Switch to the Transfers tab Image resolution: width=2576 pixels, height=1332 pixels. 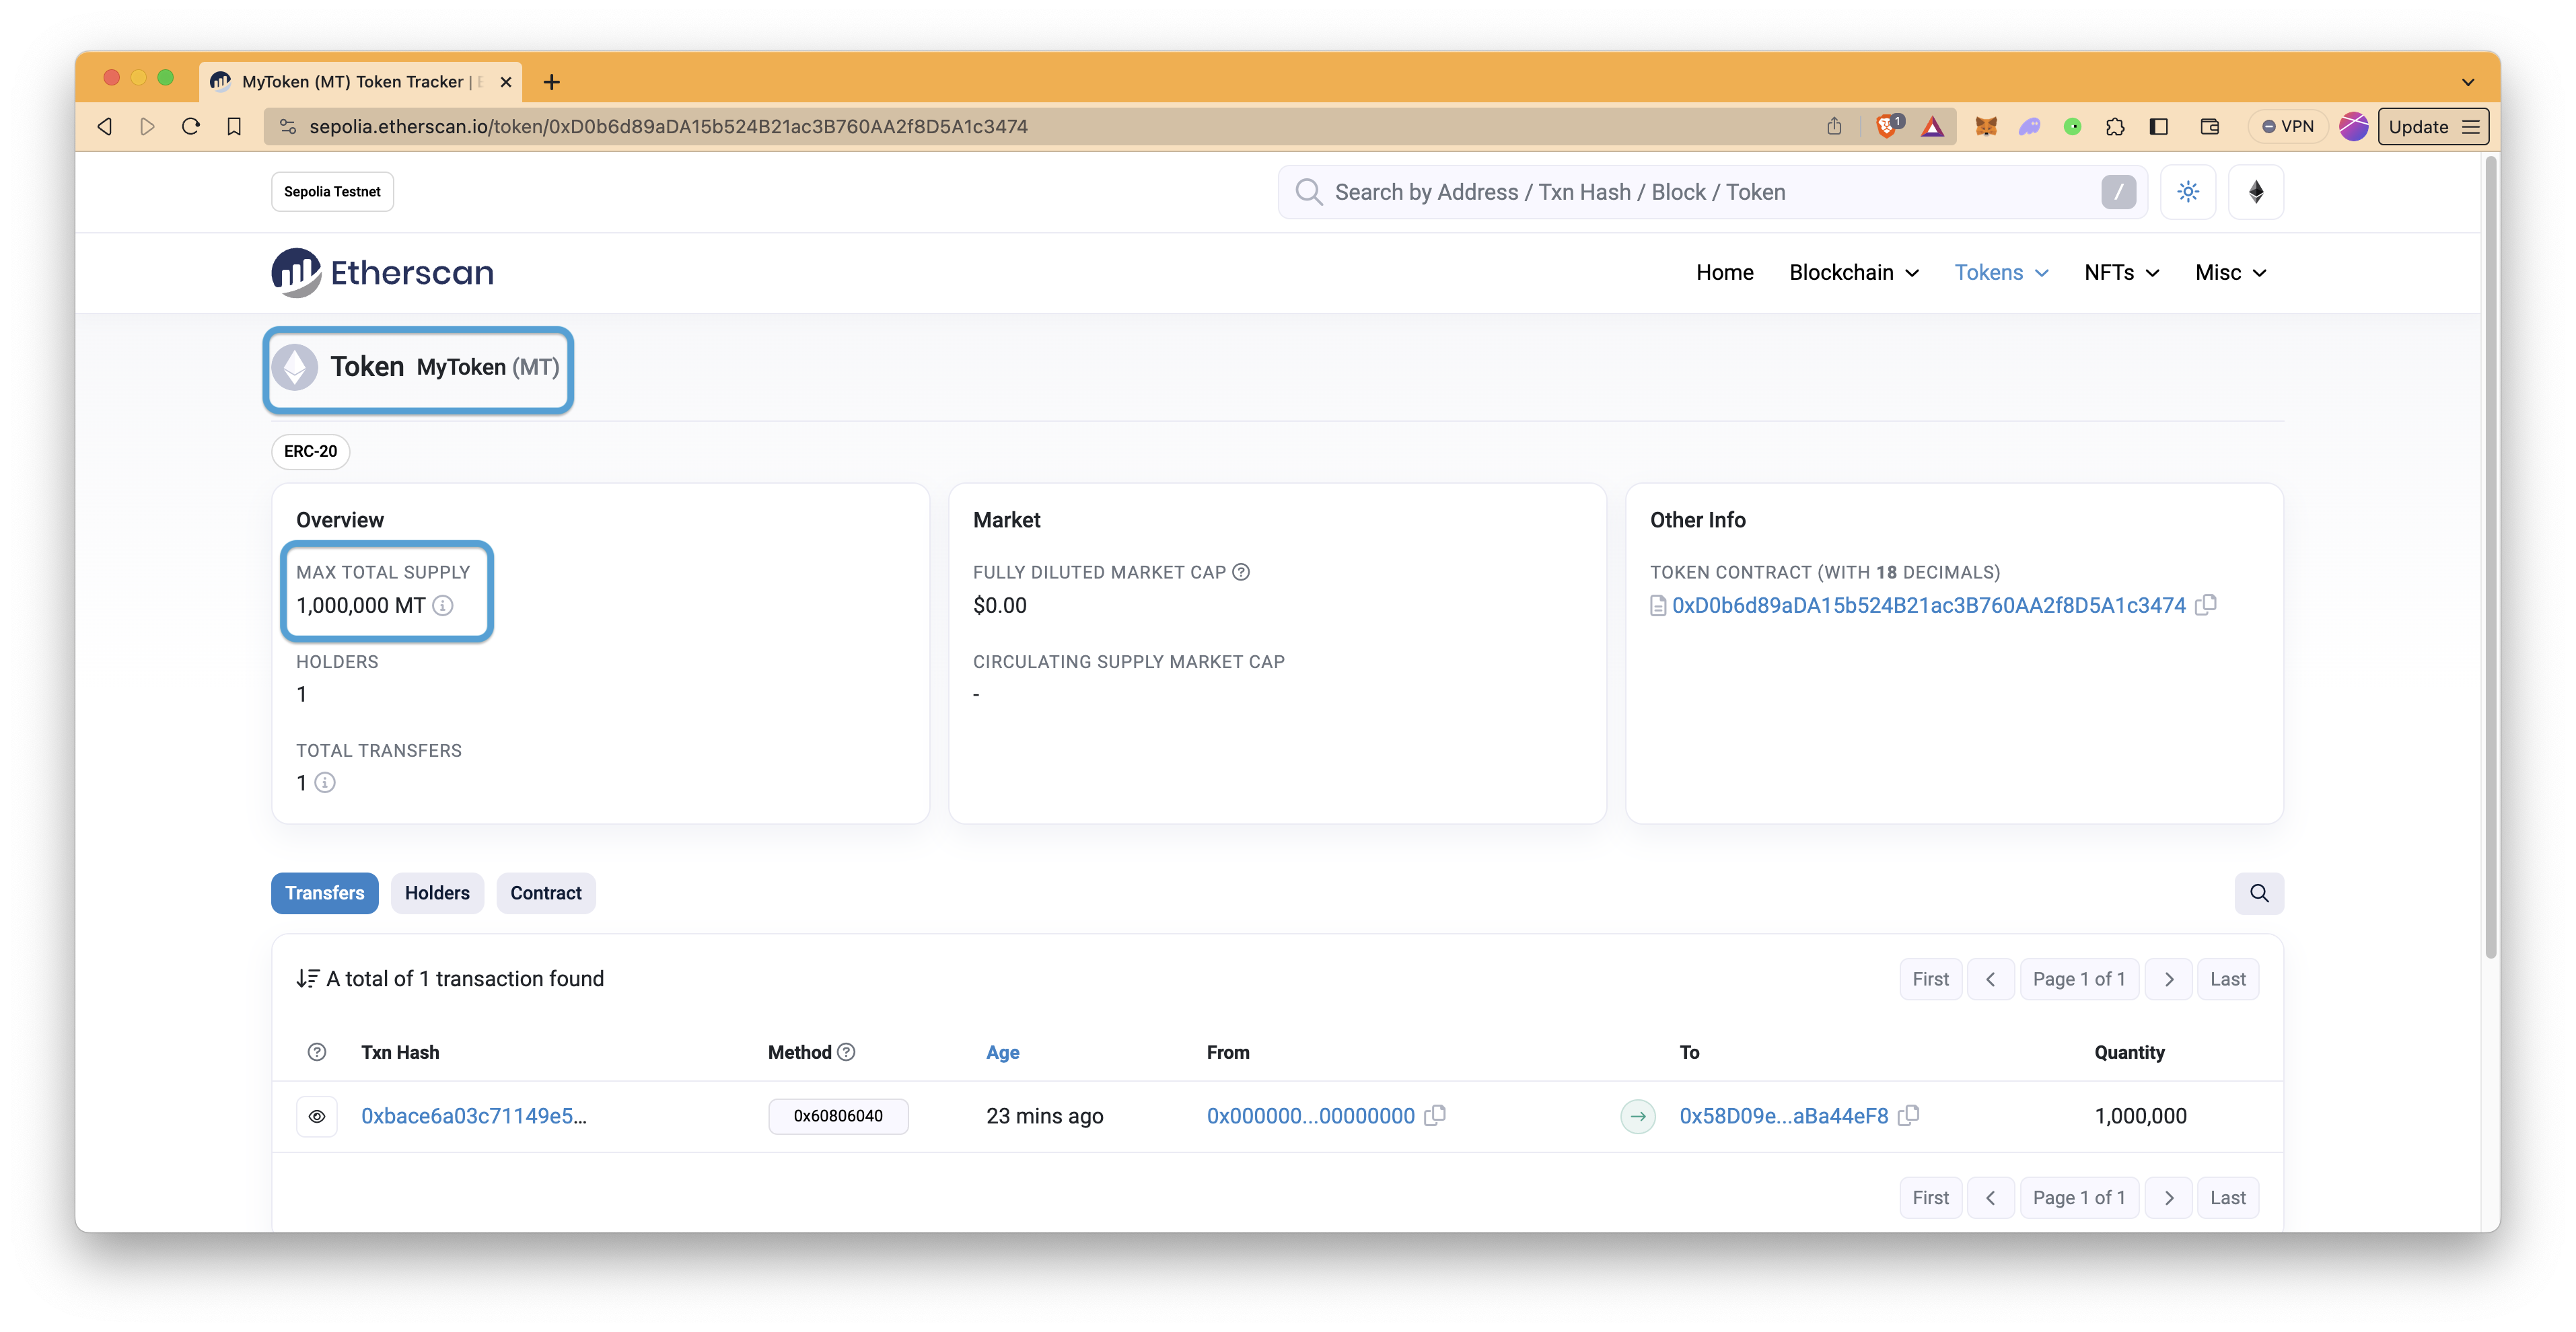pos(325,893)
